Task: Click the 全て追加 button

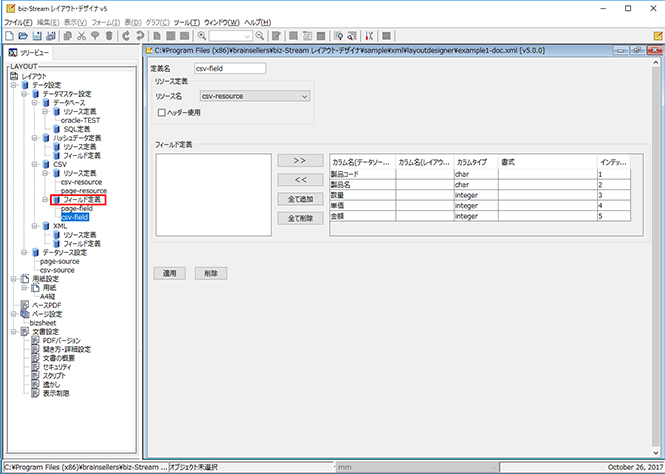Action: tap(300, 199)
